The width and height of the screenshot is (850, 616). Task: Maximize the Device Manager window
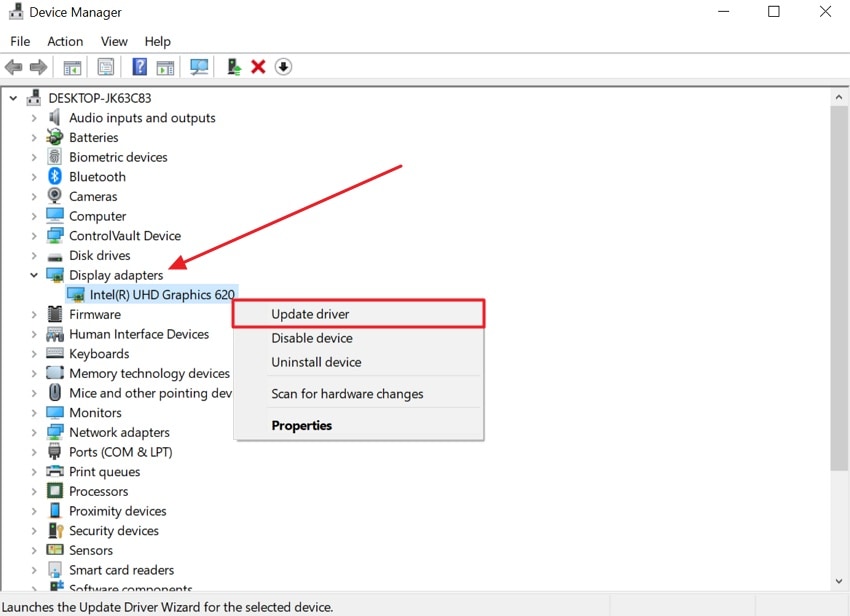[774, 11]
